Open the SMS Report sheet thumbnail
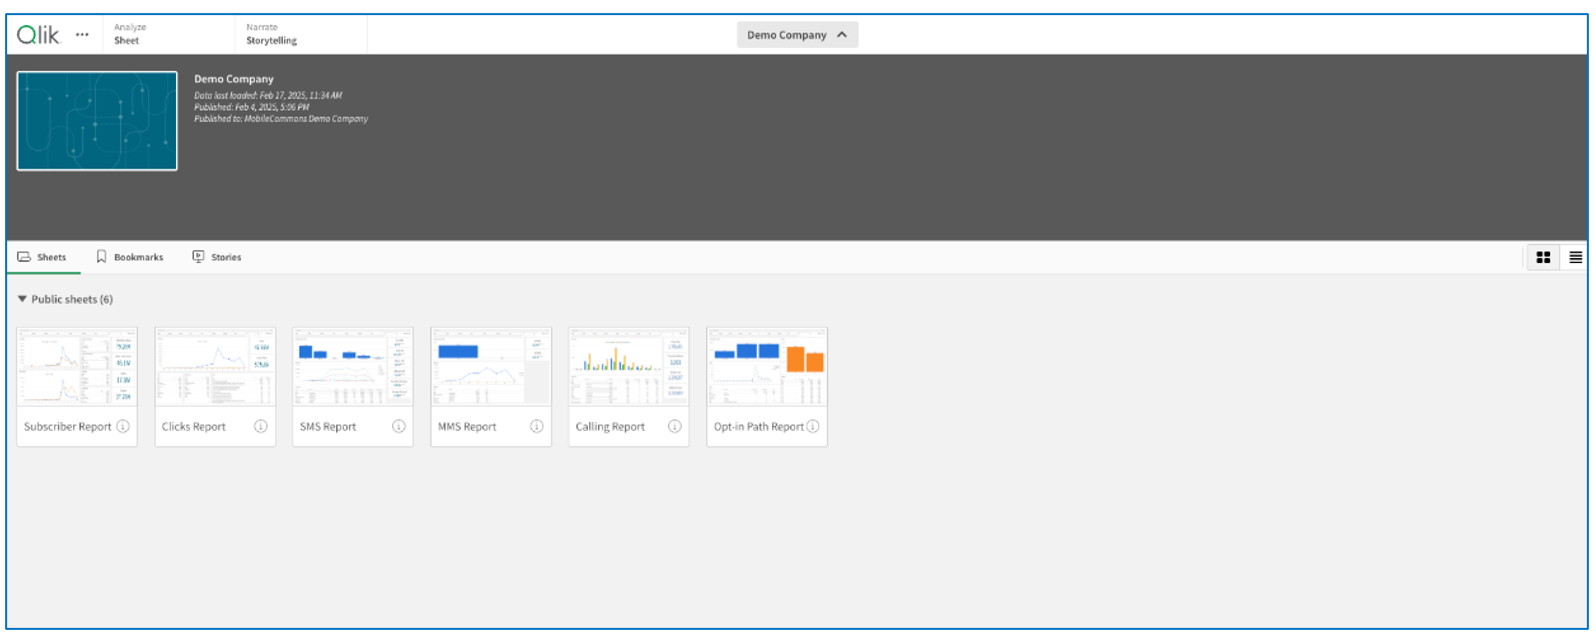 pyautogui.click(x=353, y=366)
